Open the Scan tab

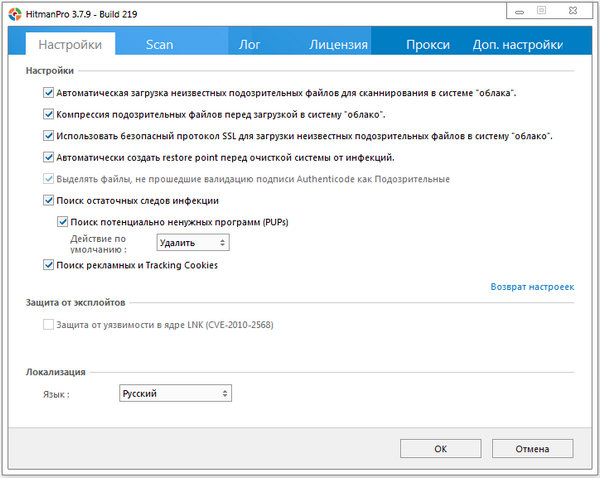(x=160, y=44)
